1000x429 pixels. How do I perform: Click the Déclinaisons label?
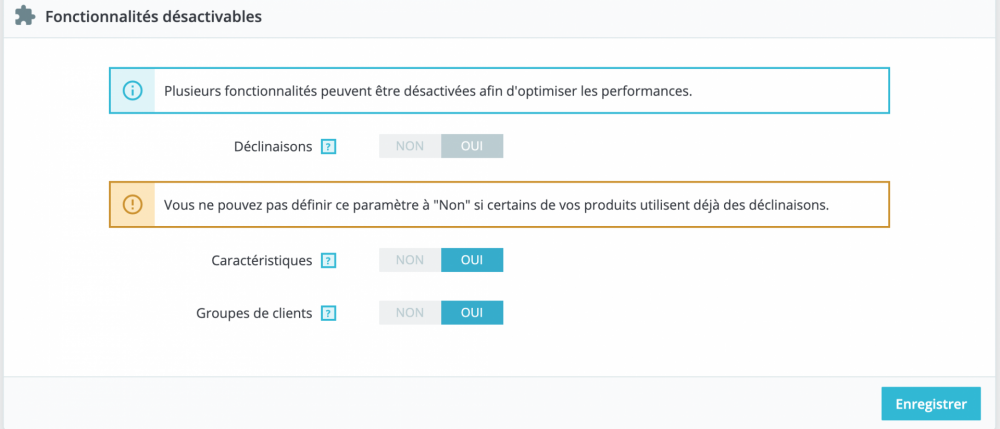[x=272, y=147]
